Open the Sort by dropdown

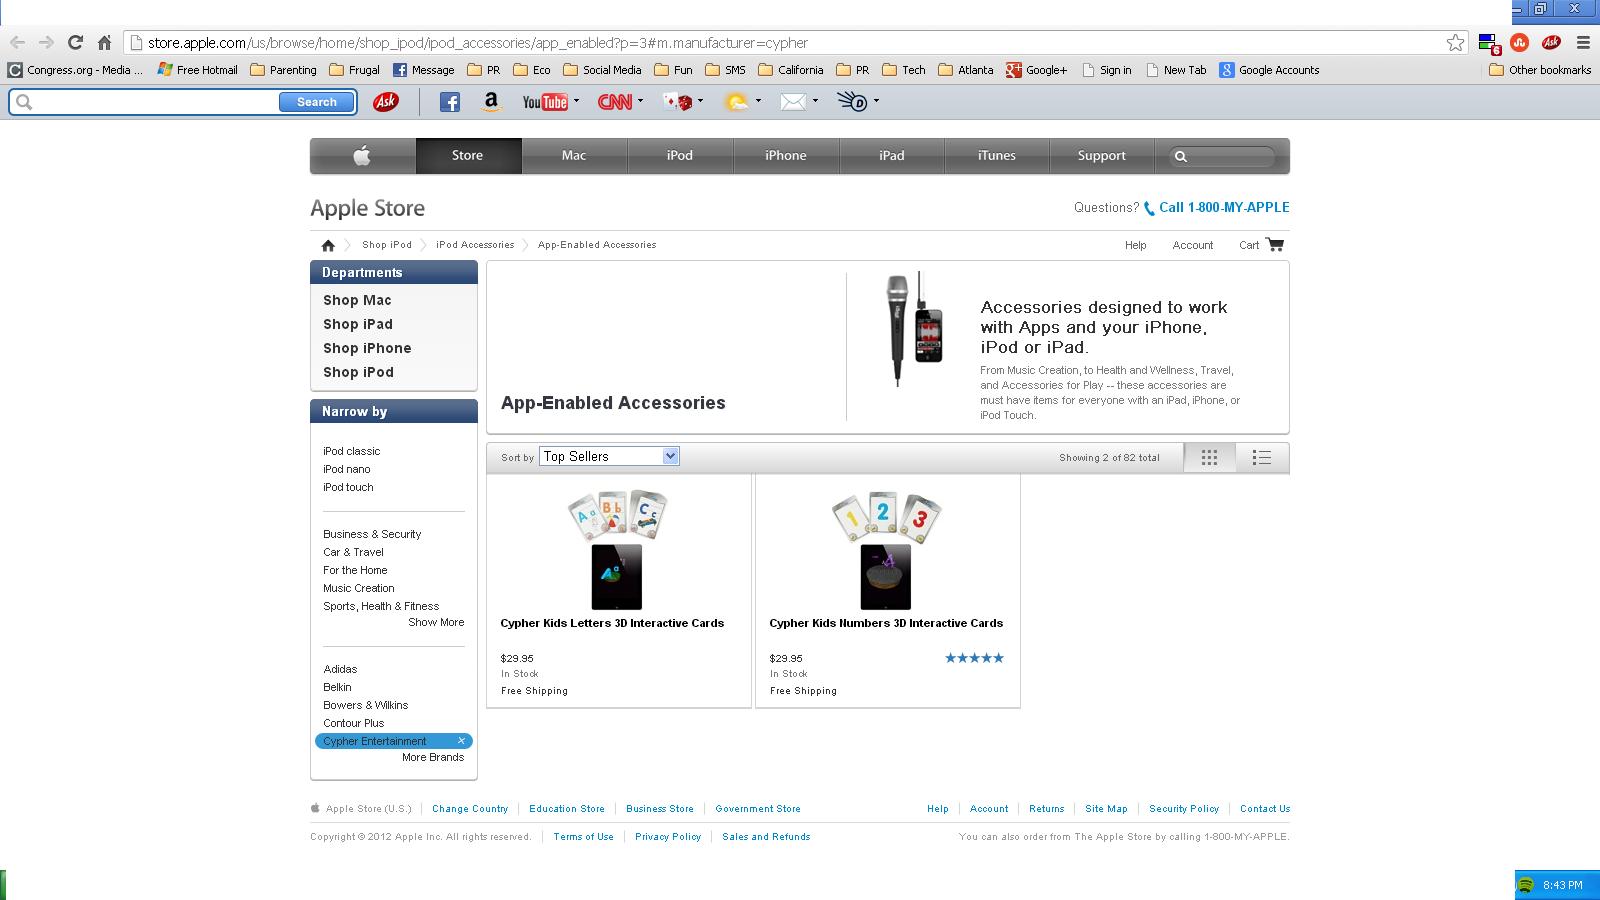coord(609,456)
